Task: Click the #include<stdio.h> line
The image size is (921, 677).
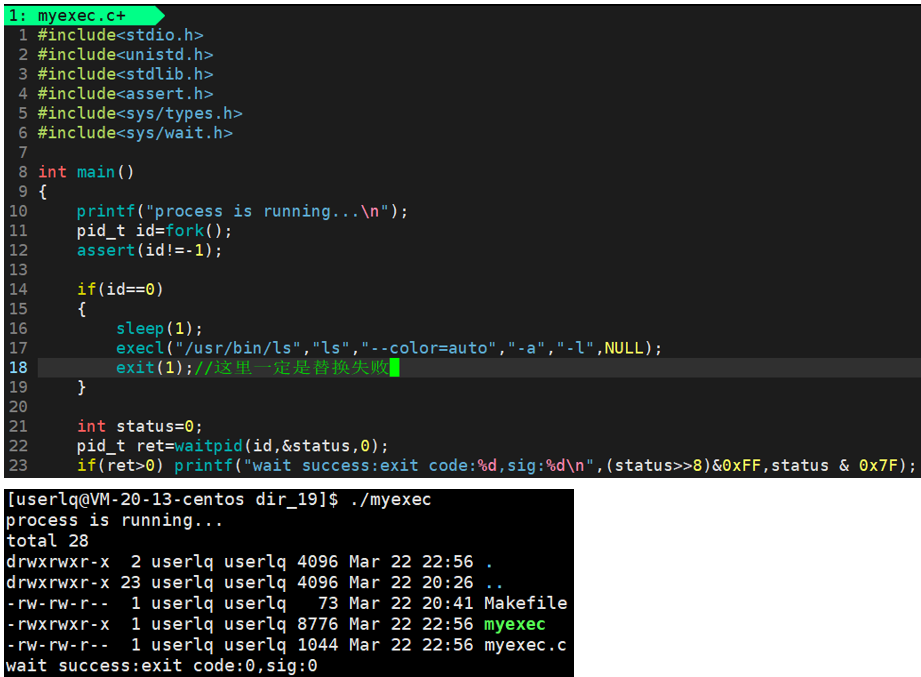Action: tap(120, 35)
